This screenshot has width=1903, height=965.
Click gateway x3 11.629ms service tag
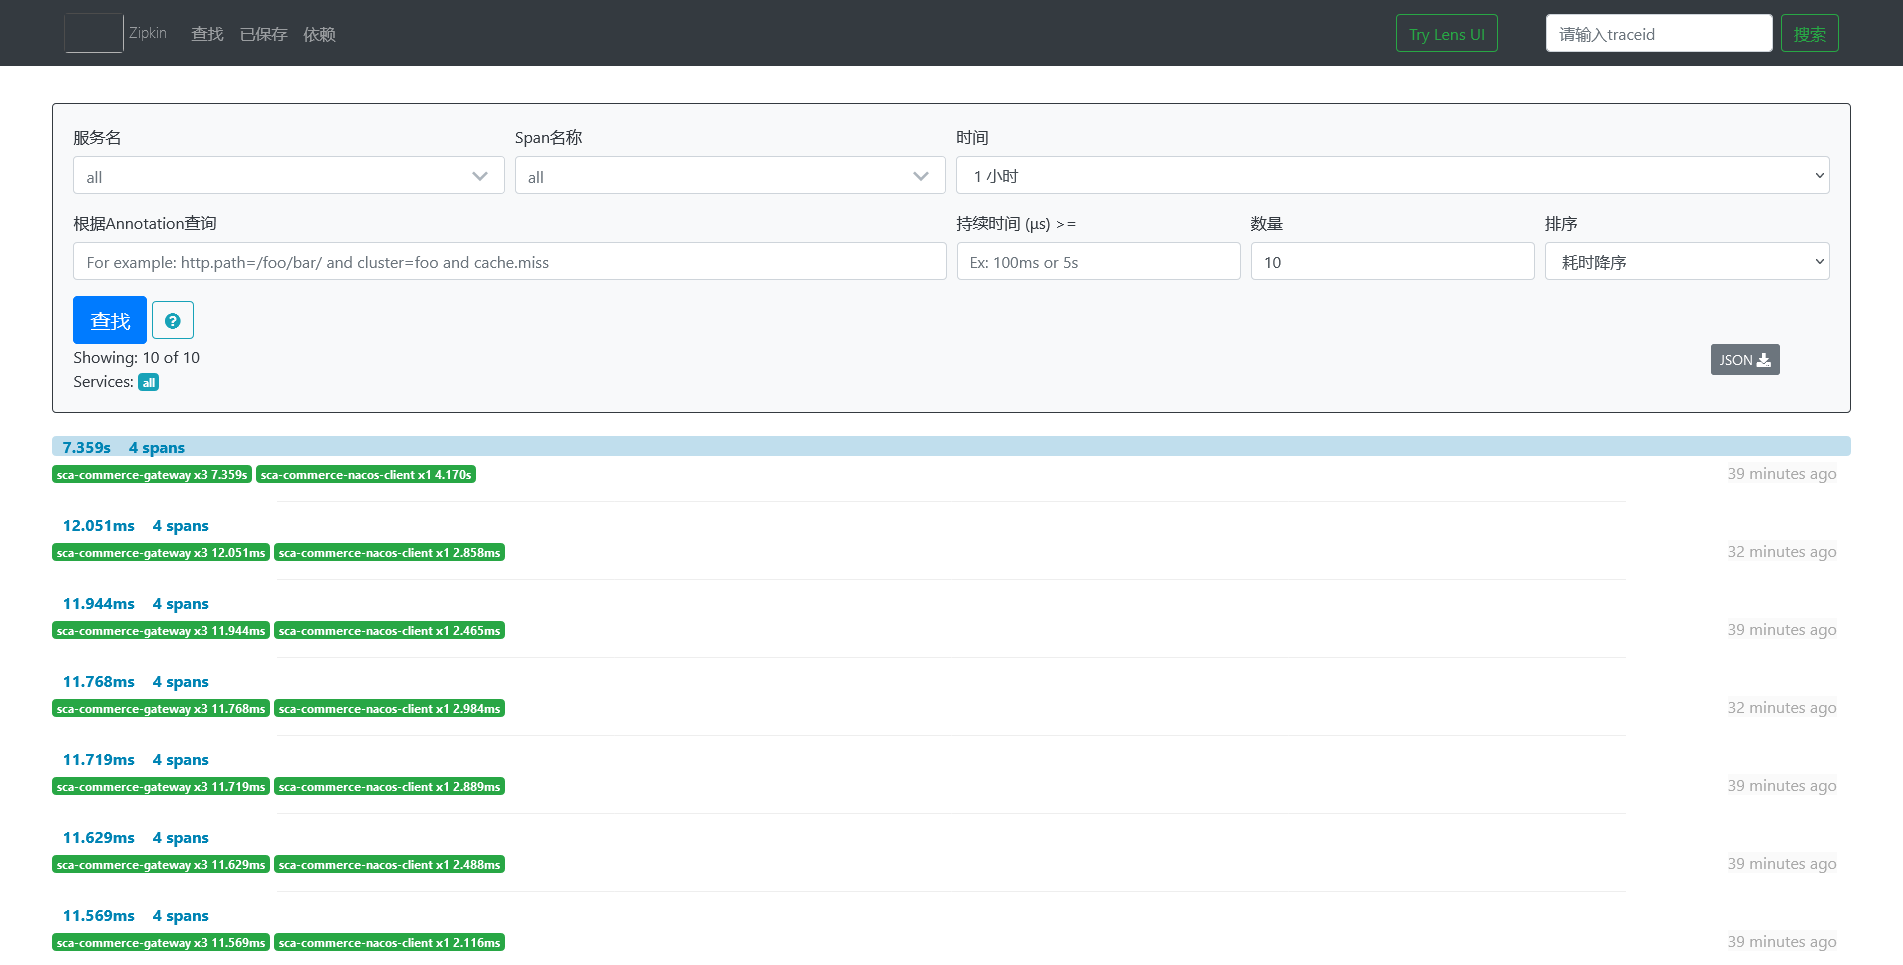click(x=161, y=864)
